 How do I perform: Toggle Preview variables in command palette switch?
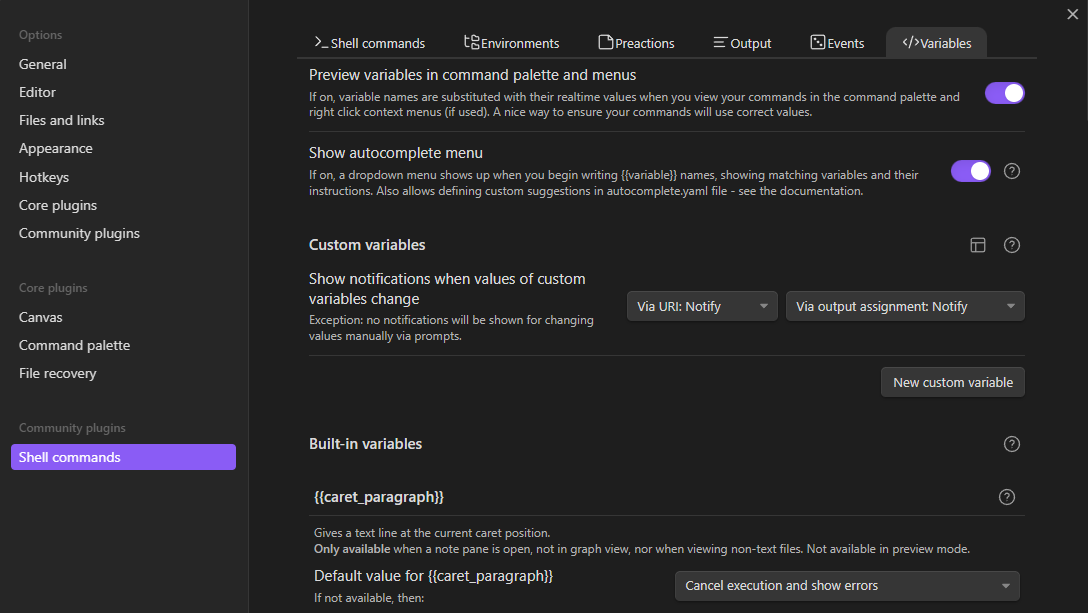(x=1004, y=93)
